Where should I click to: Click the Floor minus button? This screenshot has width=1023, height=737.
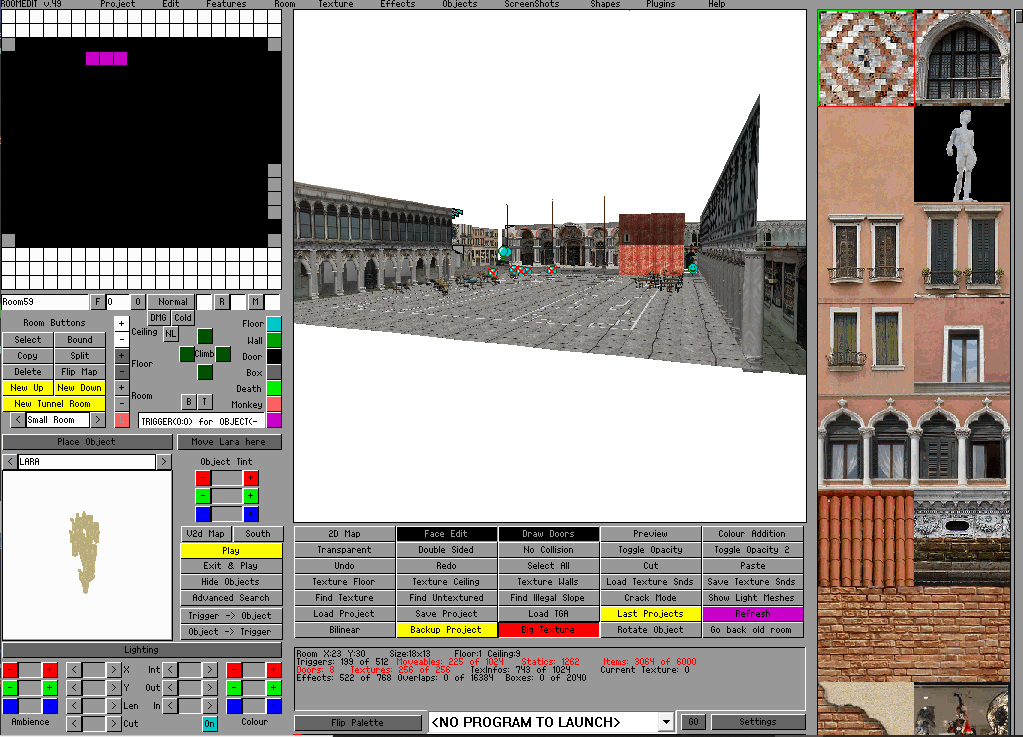[x=121, y=371]
